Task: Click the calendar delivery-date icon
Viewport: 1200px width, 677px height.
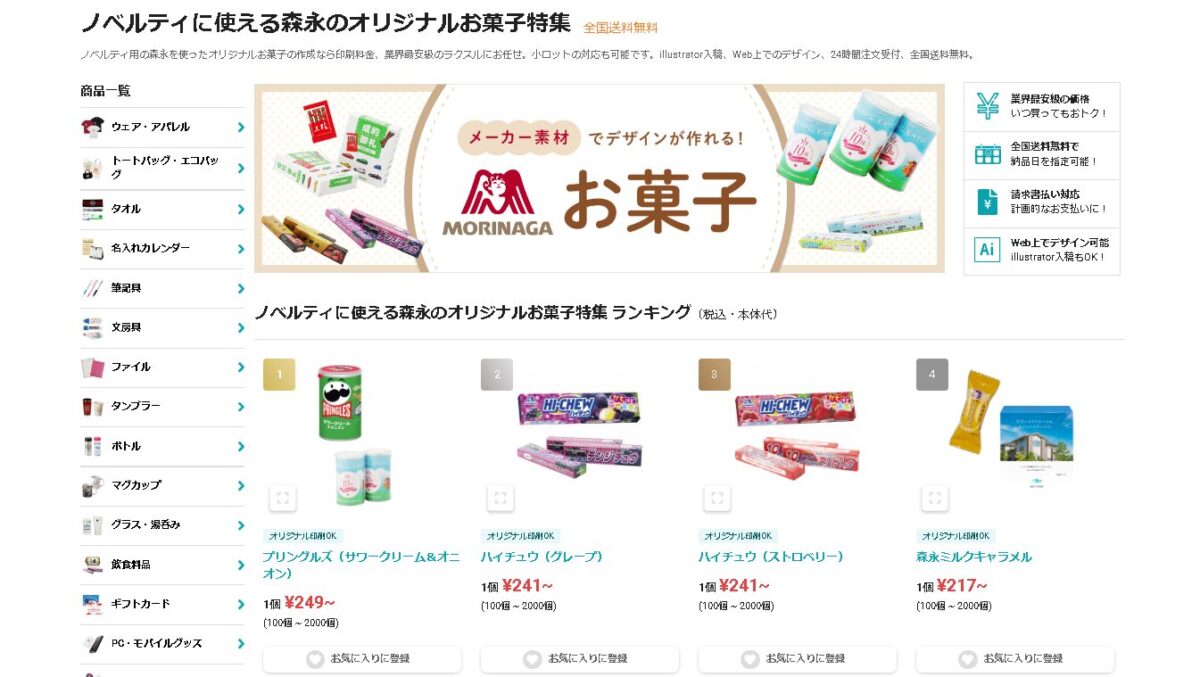Action: click(x=987, y=154)
